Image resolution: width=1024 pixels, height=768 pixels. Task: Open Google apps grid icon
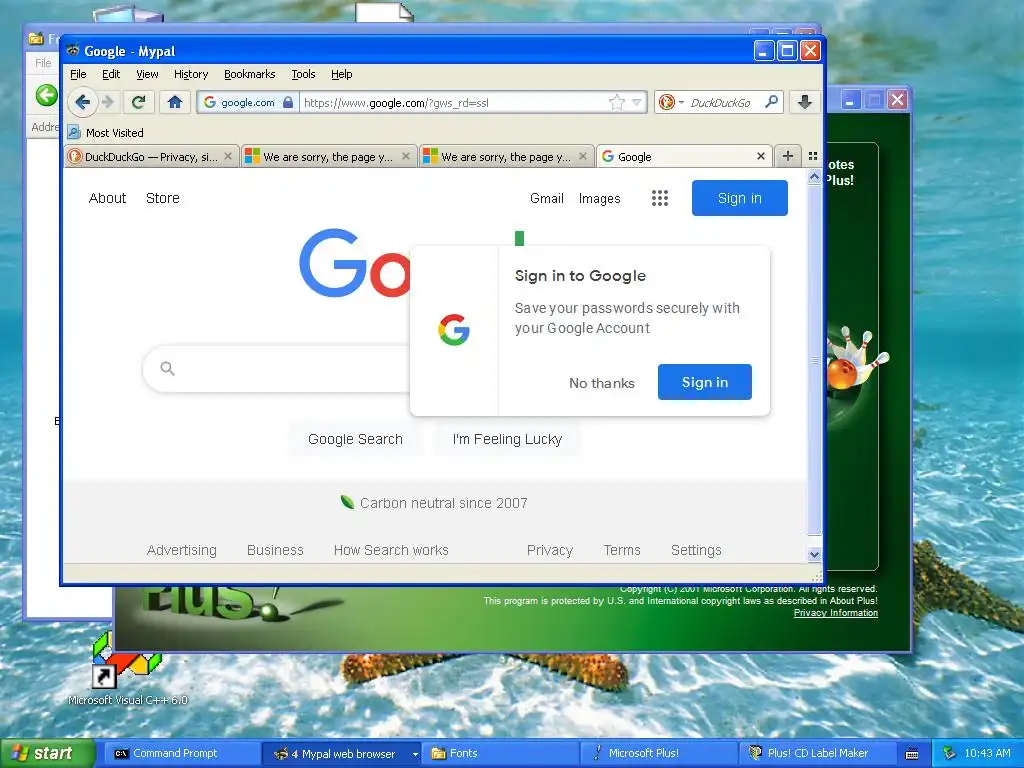coord(660,198)
